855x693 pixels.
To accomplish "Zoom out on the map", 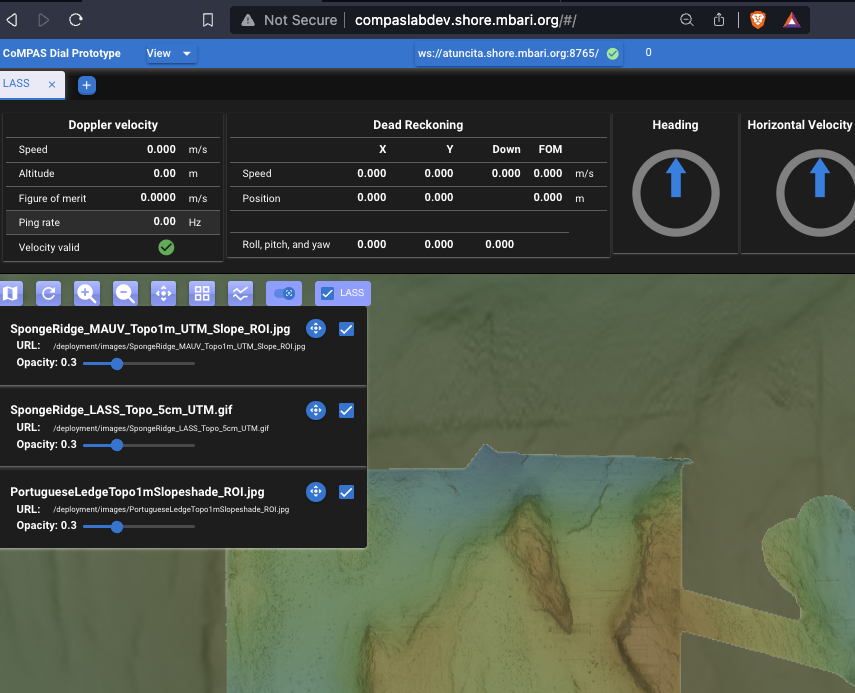I will [x=125, y=293].
